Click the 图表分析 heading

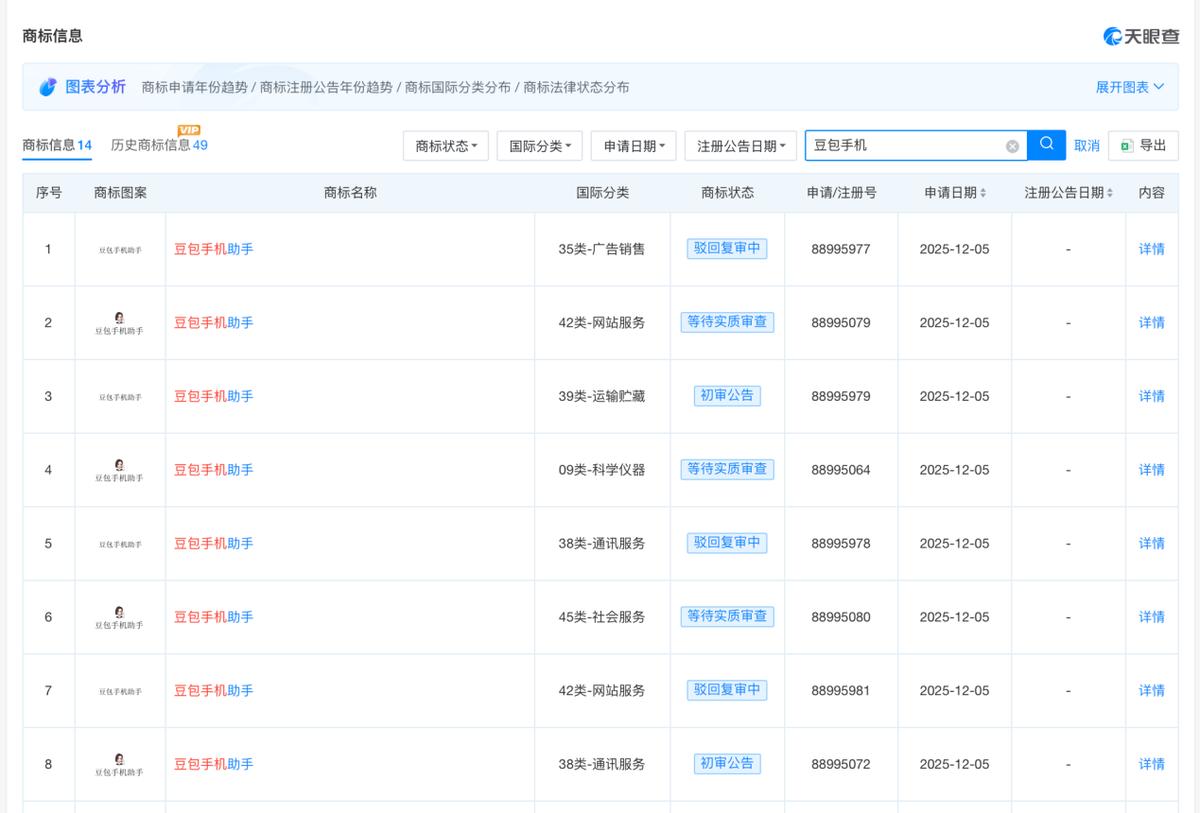(96, 87)
